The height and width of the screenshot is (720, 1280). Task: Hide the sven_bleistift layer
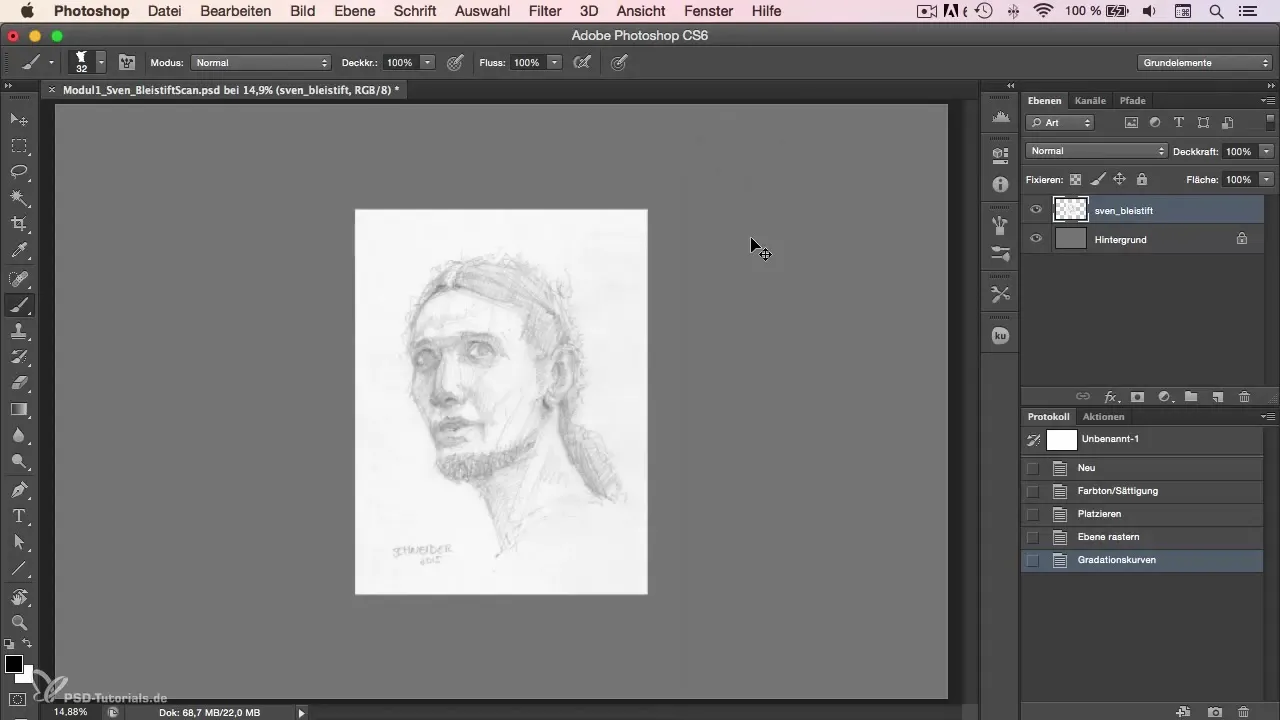(x=1036, y=210)
